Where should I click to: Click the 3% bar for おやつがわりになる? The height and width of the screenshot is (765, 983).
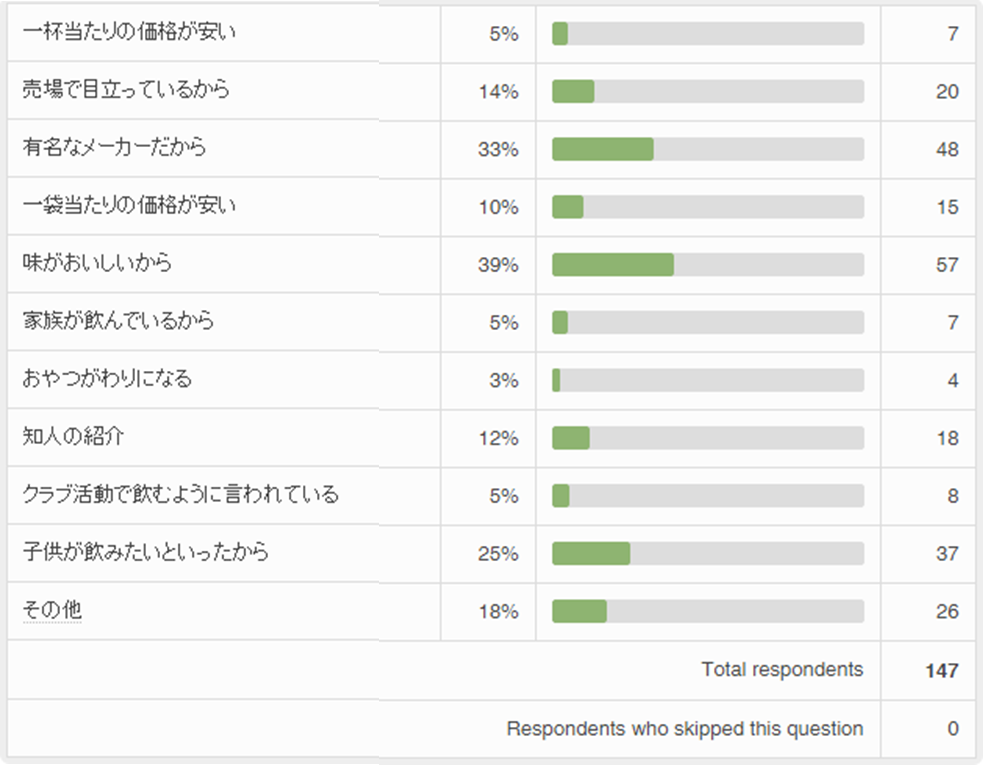point(556,380)
